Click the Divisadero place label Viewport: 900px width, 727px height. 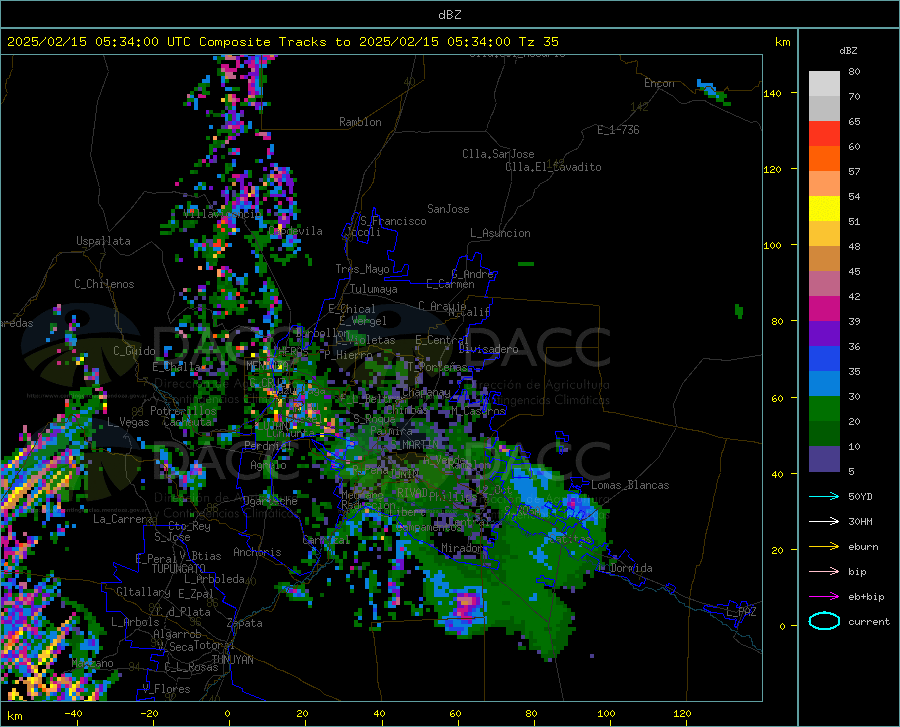488,349
